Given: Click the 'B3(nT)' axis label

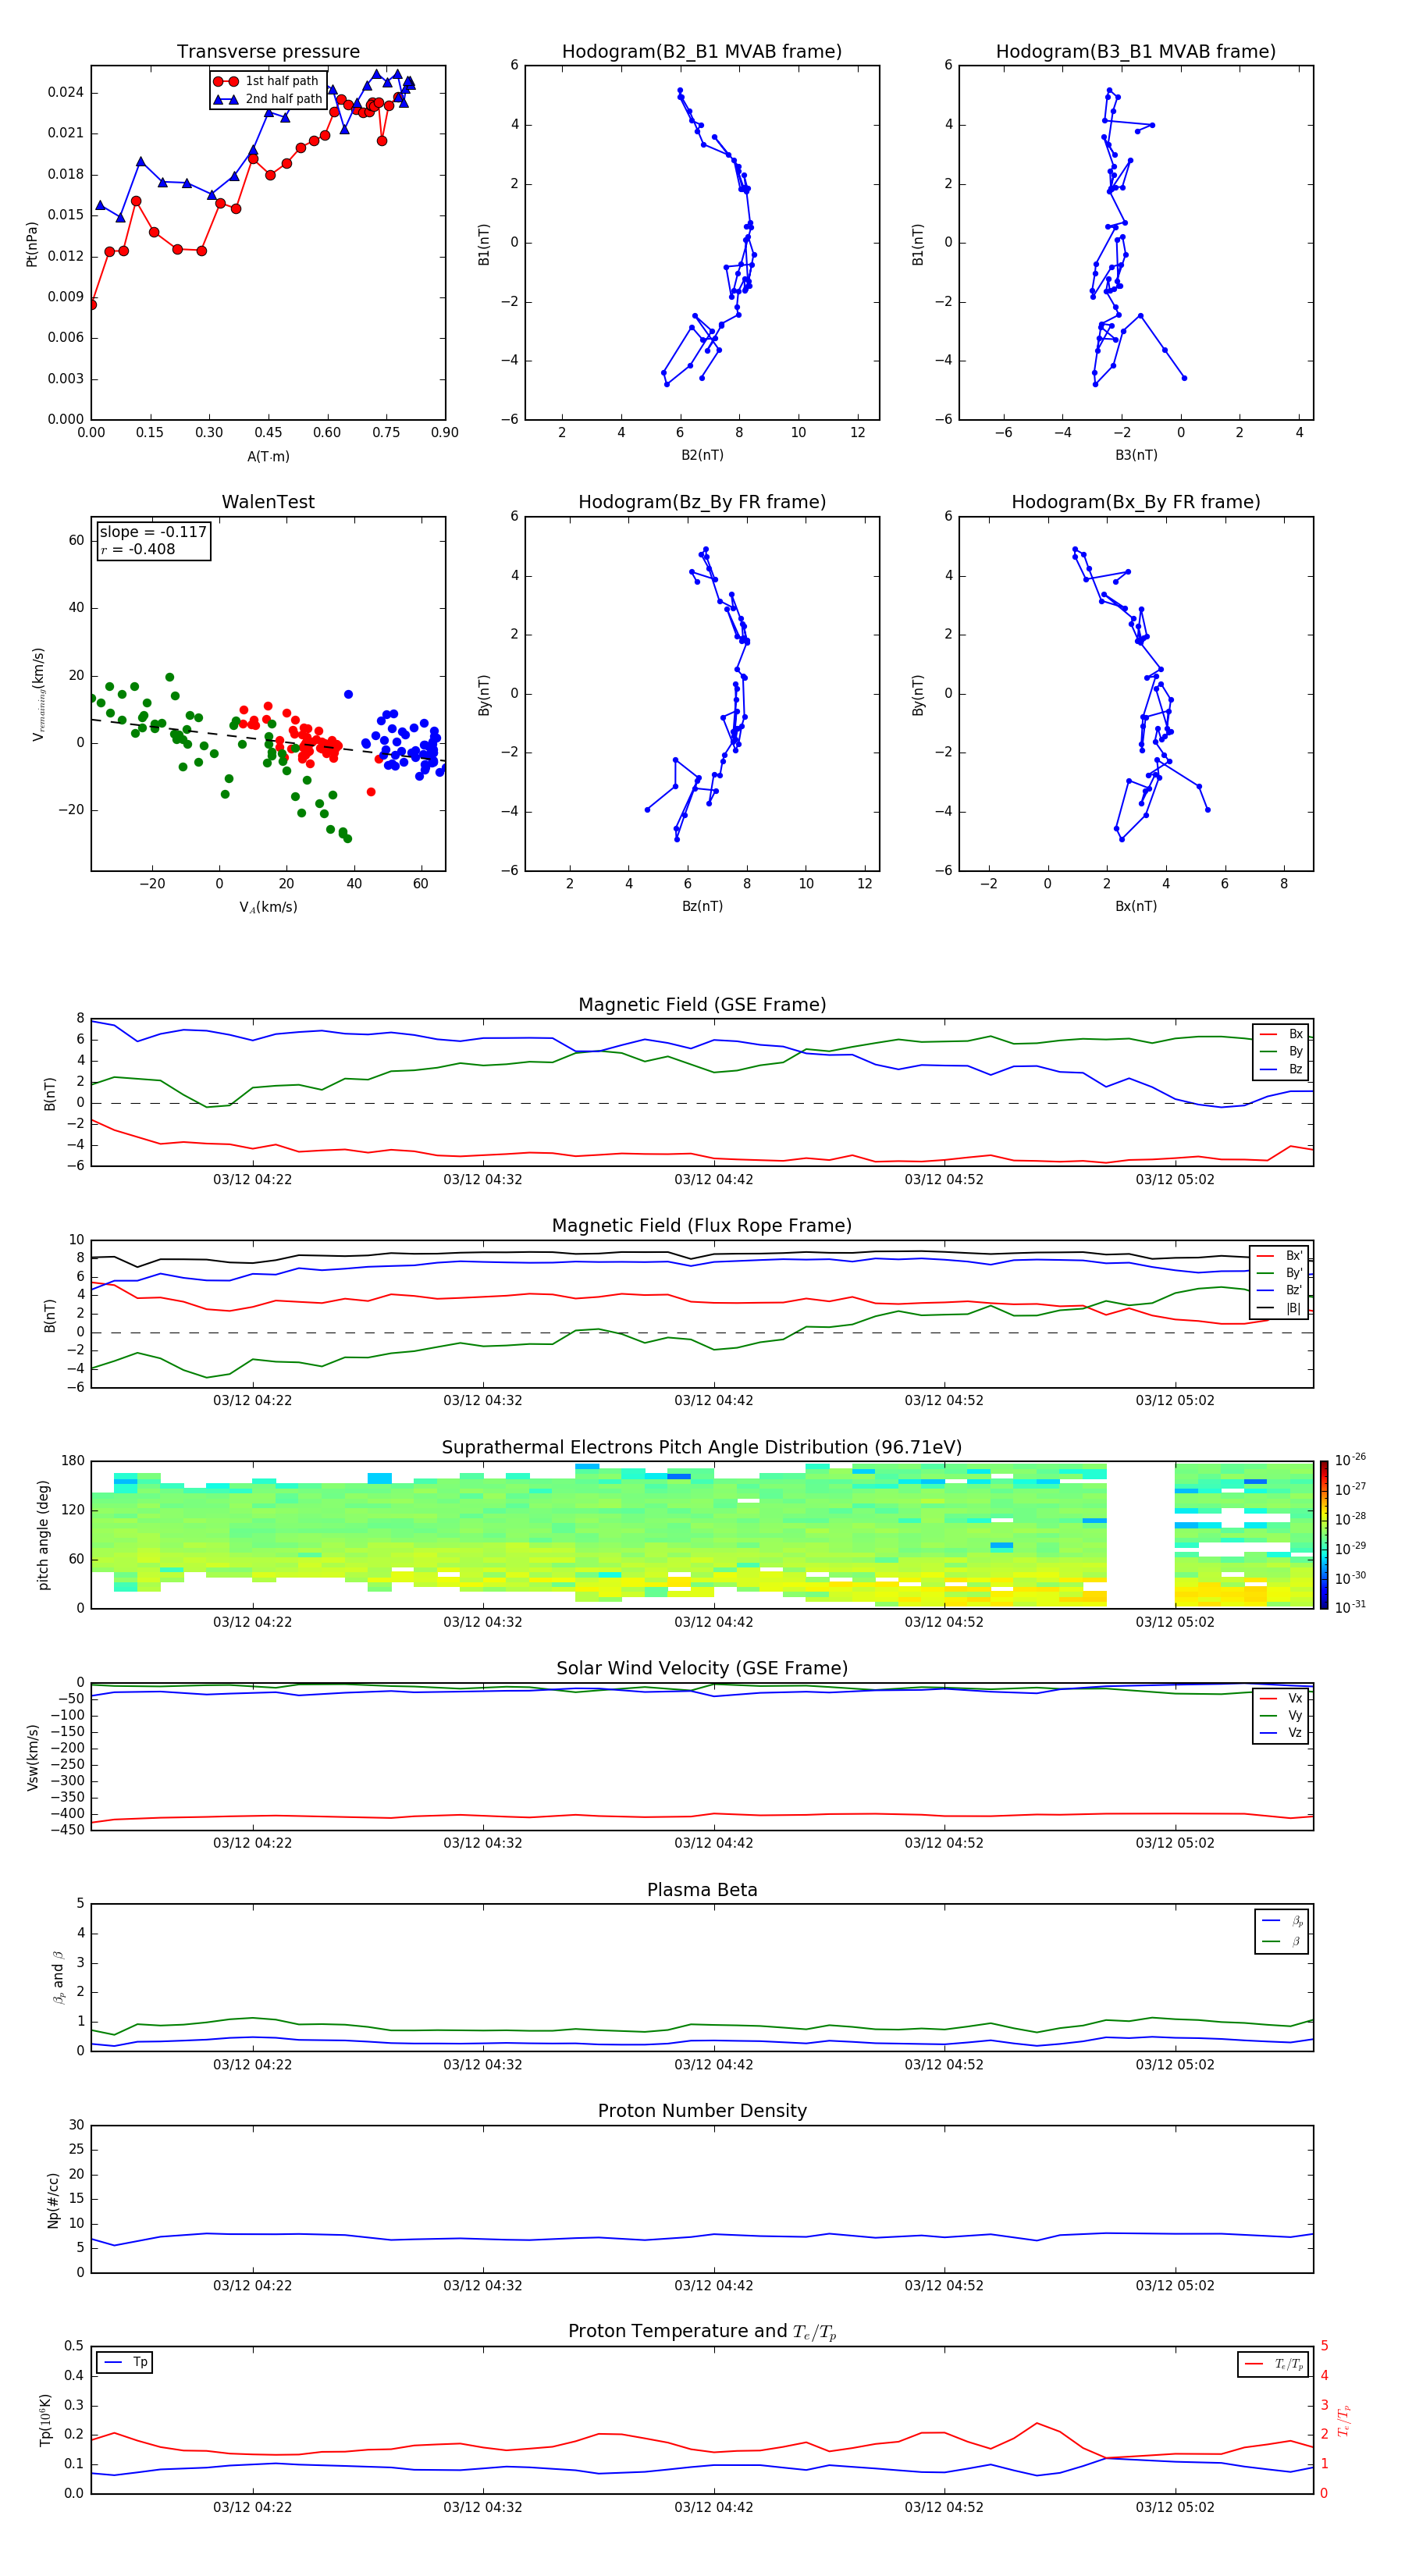Looking at the screenshot, I should pos(1136,455).
